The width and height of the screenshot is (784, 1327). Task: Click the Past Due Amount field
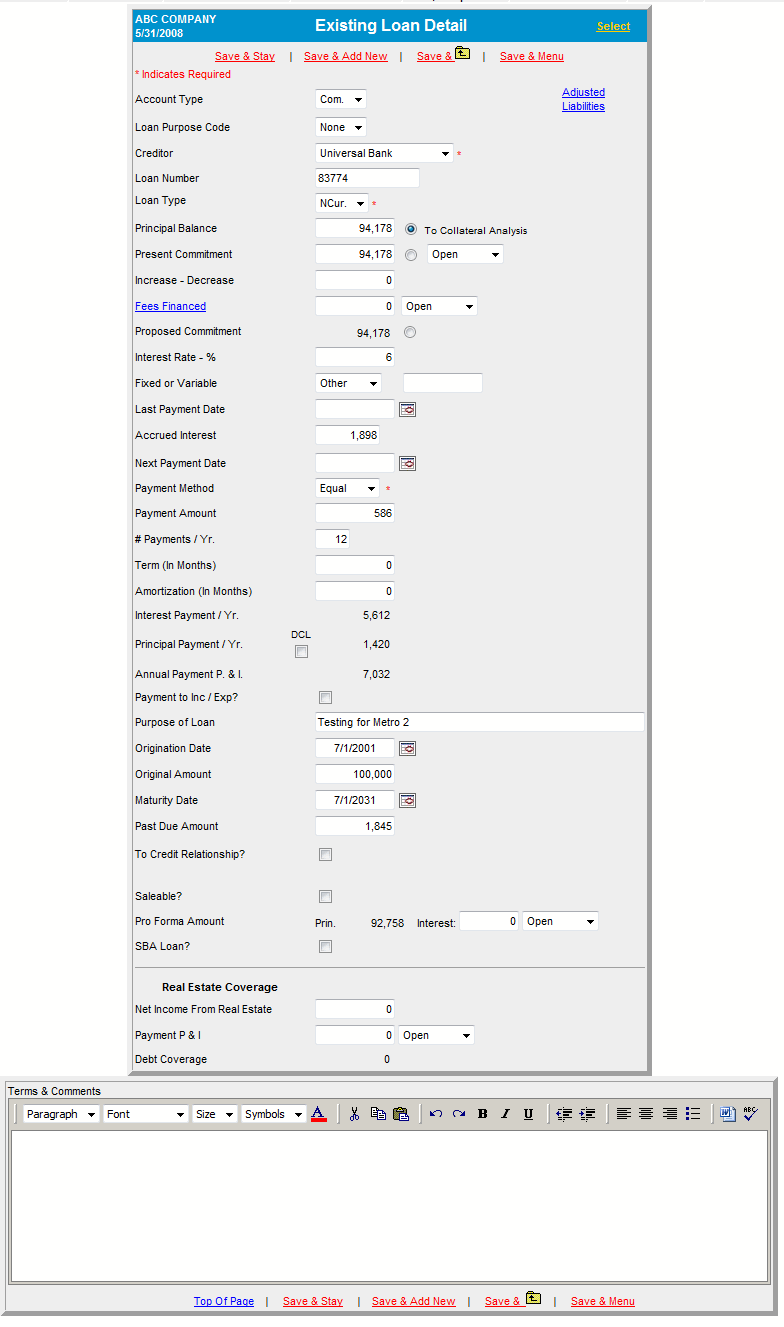click(x=355, y=826)
